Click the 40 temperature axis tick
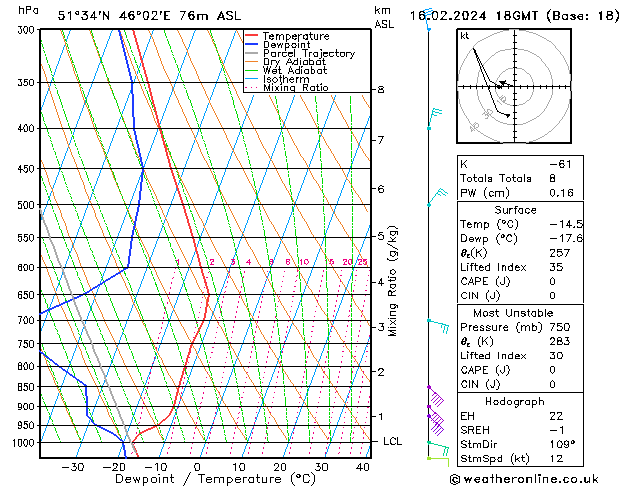 (x=363, y=467)
